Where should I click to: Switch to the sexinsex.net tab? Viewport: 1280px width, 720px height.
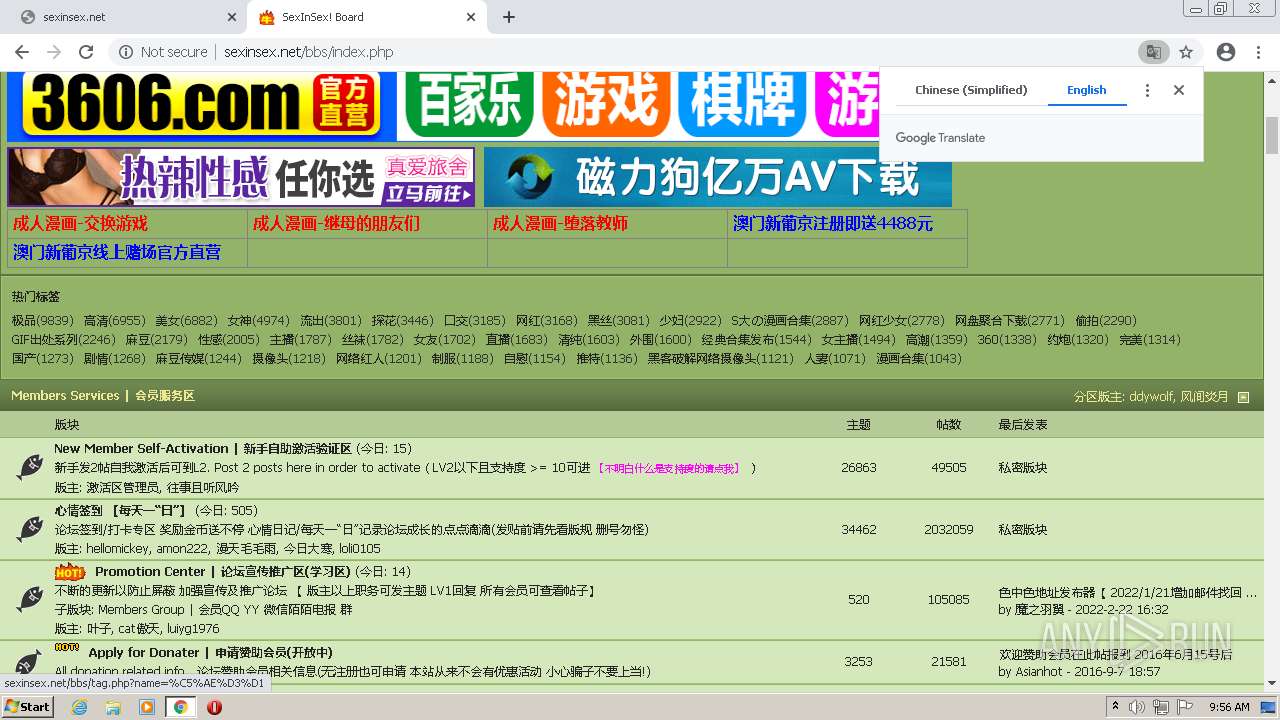pyautogui.click(x=125, y=17)
